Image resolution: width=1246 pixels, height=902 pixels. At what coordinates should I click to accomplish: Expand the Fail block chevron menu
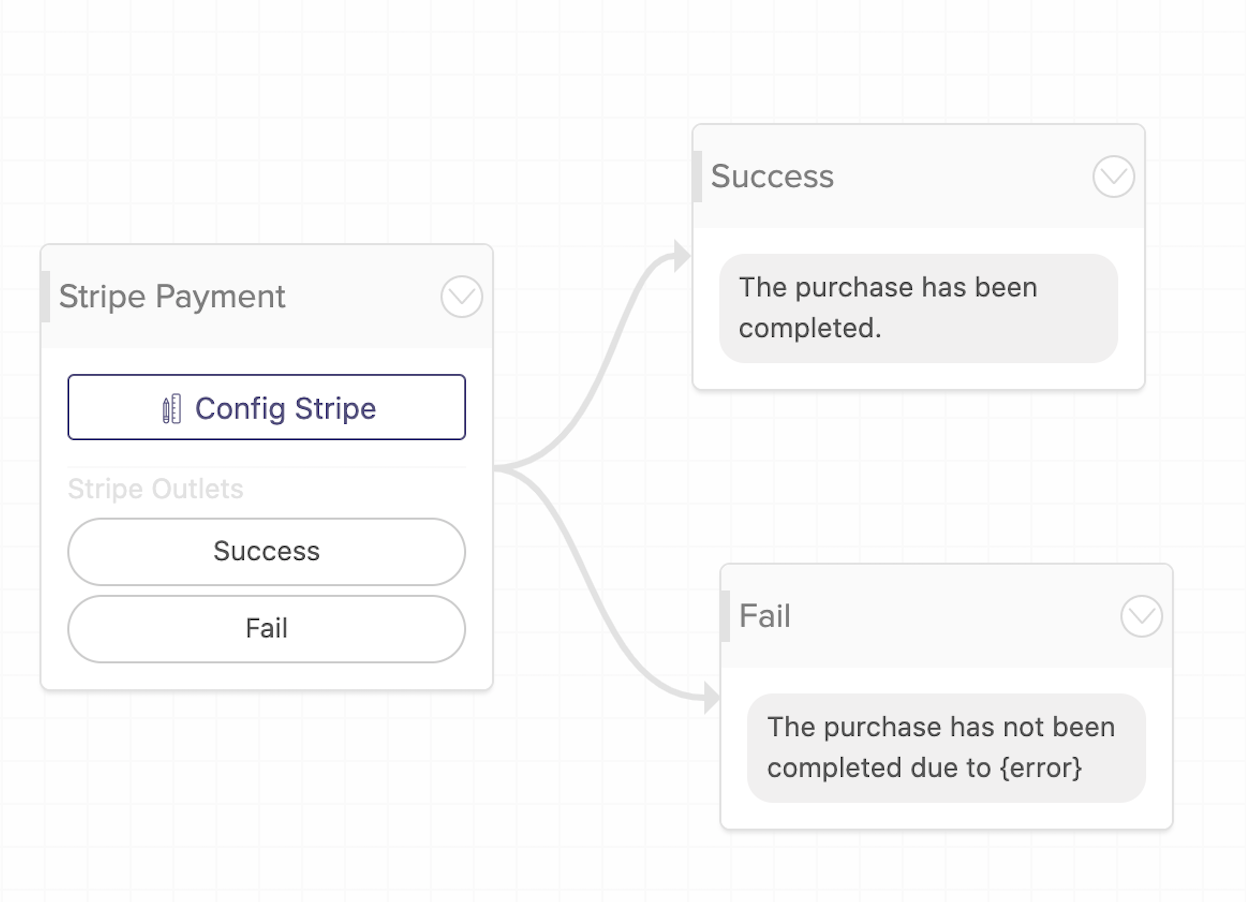click(1142, 617)
